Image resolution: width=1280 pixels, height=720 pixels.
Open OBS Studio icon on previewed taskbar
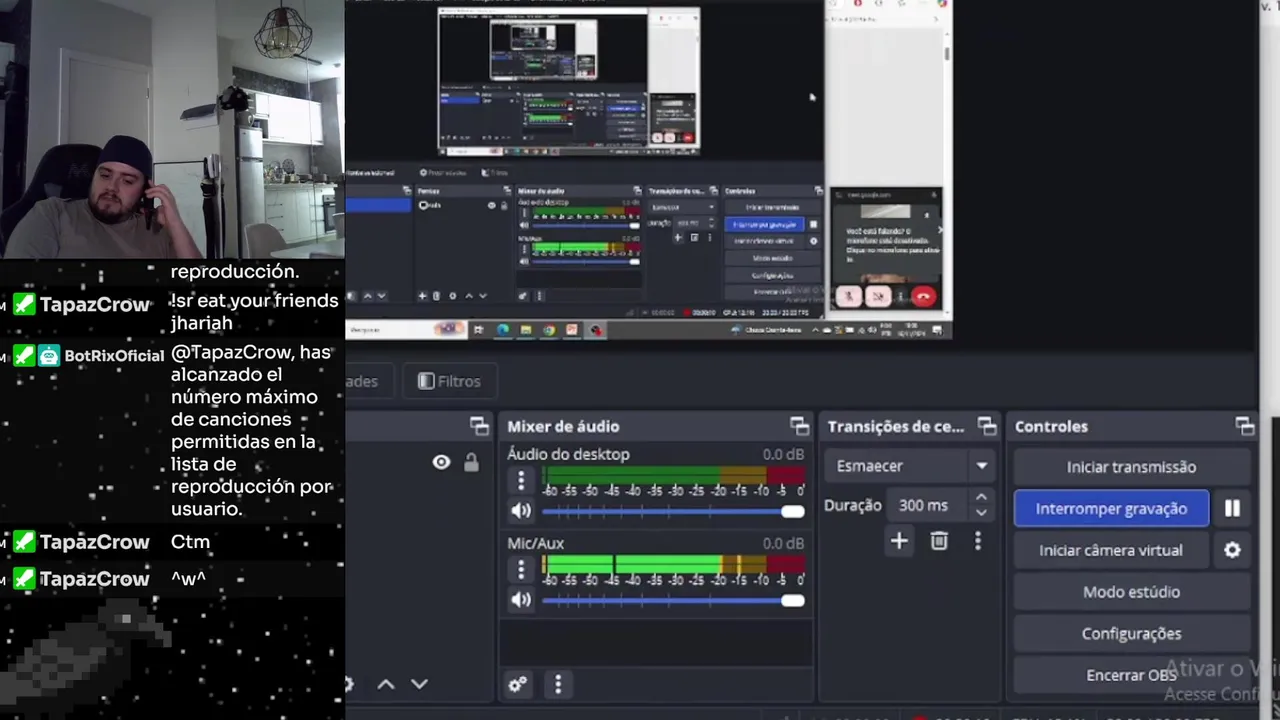pyautogui.click(x=596, y=330)
